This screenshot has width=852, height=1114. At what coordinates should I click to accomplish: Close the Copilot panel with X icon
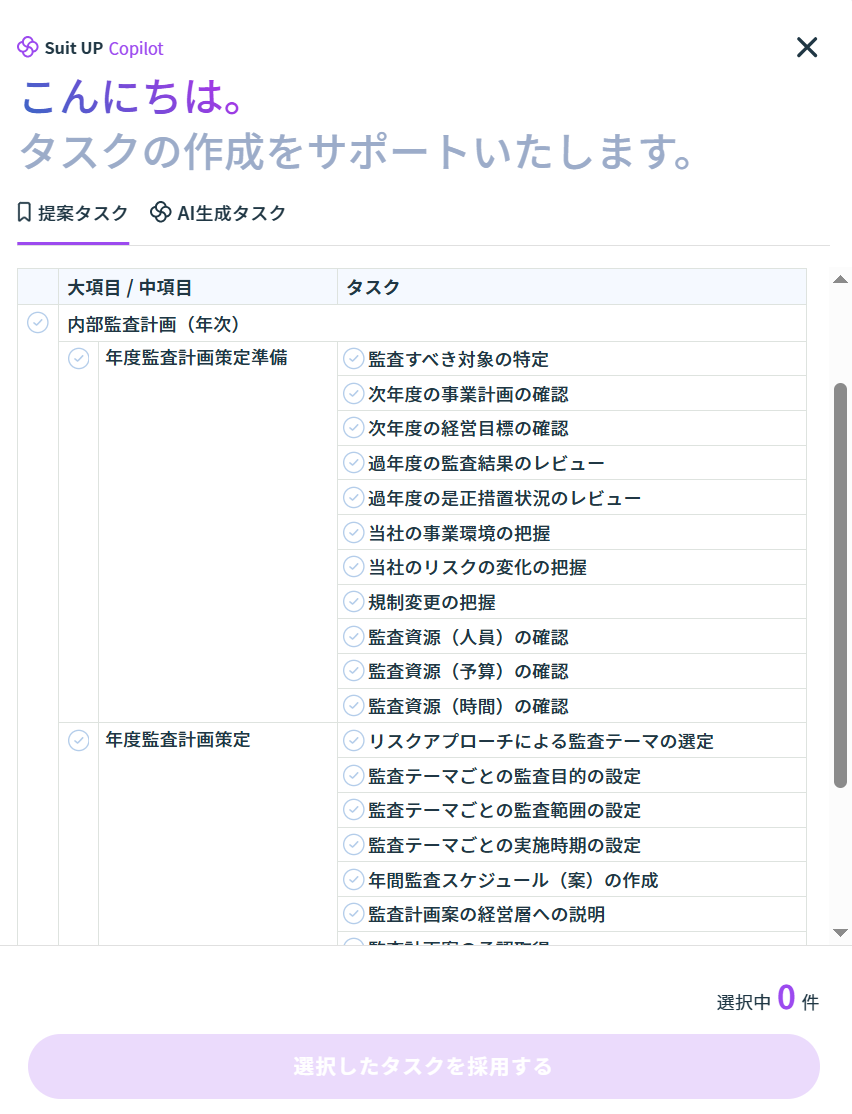(806, 47)
